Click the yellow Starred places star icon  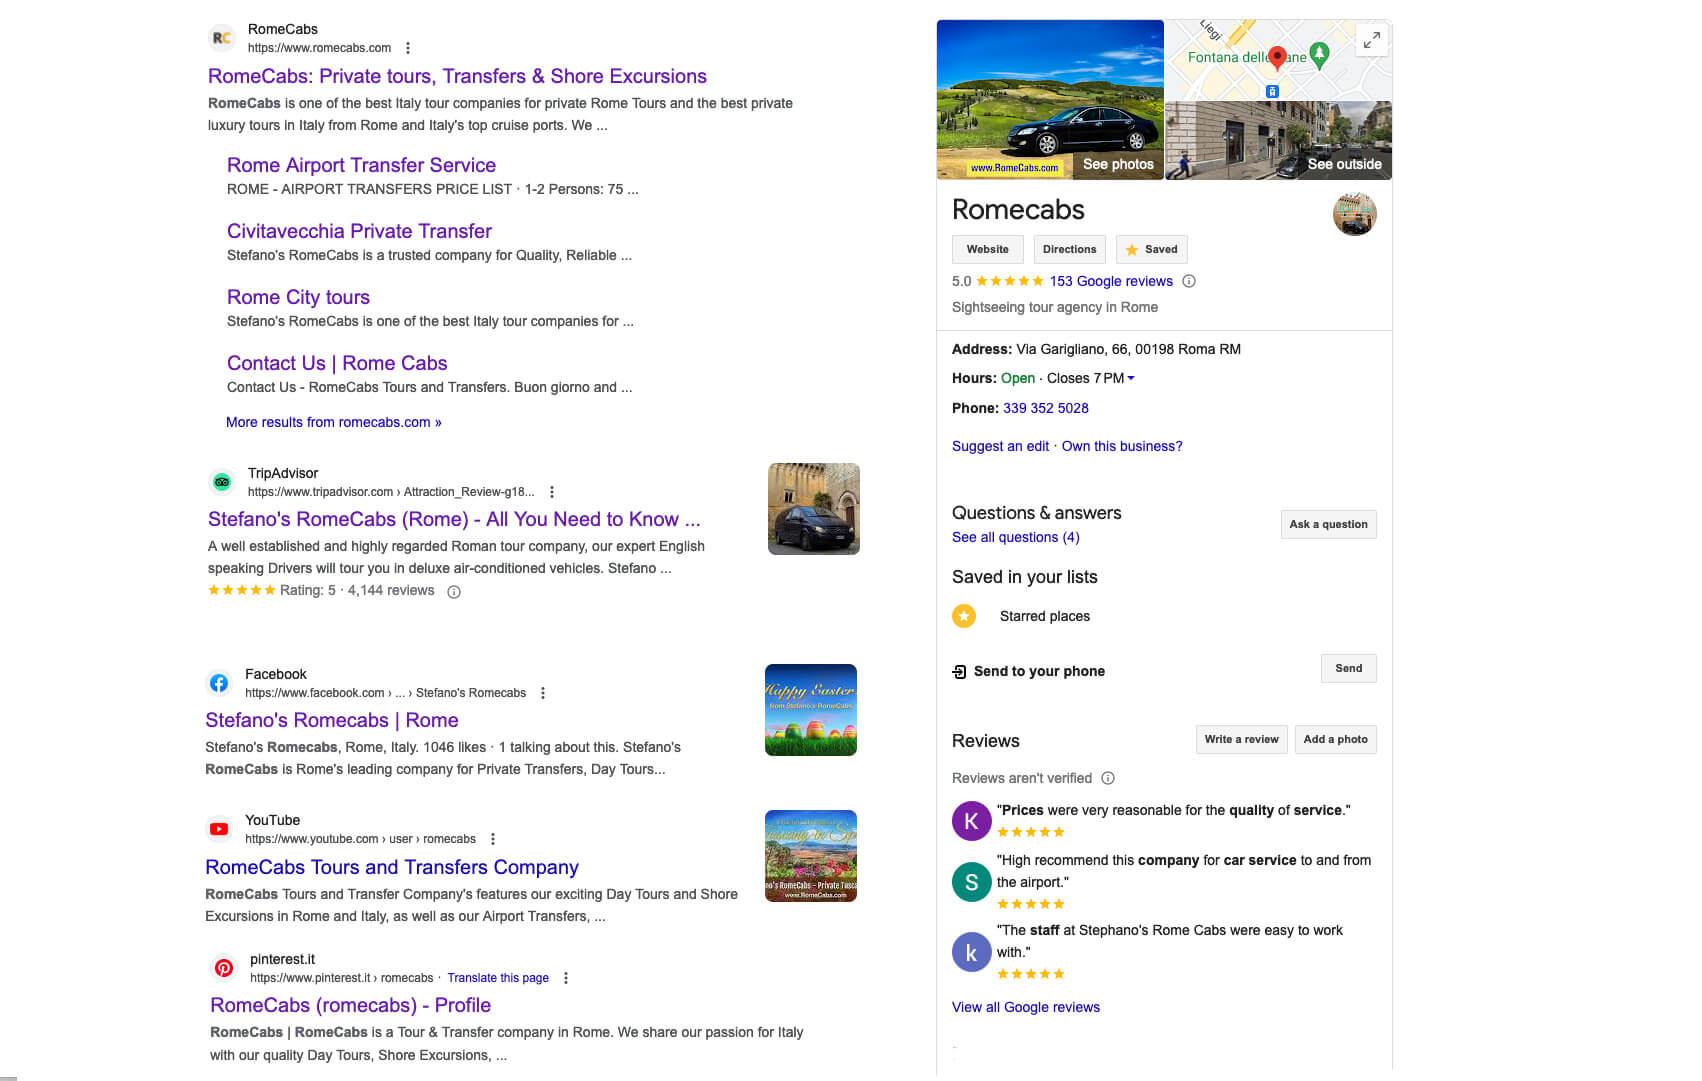click(x=964, y=616)
